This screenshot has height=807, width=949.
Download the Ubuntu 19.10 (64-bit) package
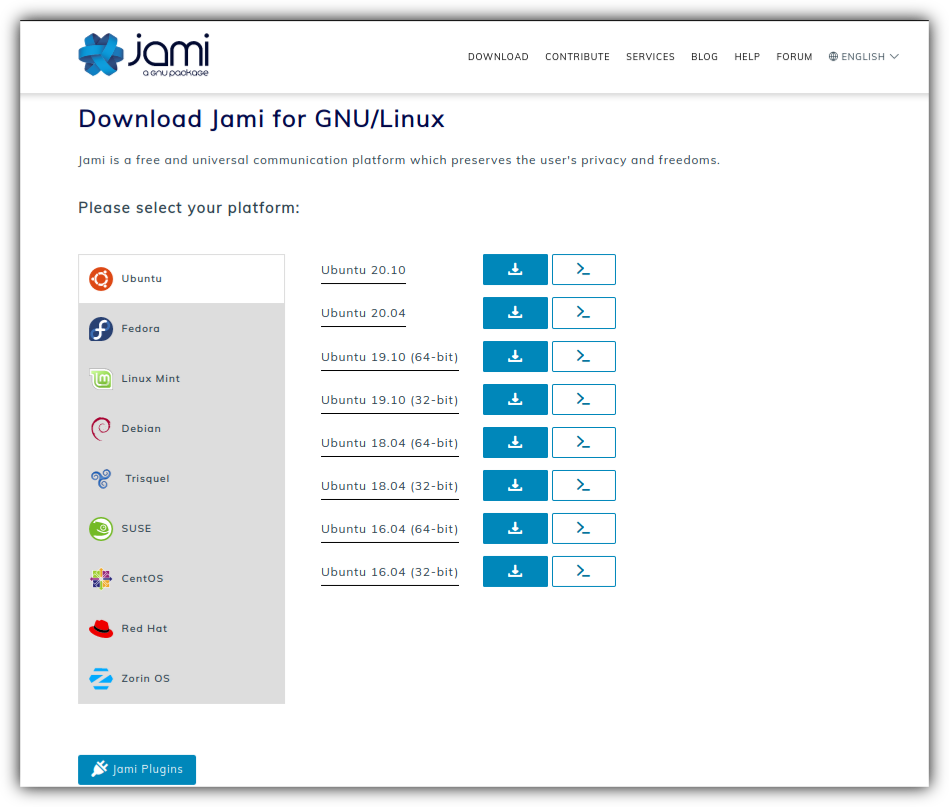coord(515,356)
